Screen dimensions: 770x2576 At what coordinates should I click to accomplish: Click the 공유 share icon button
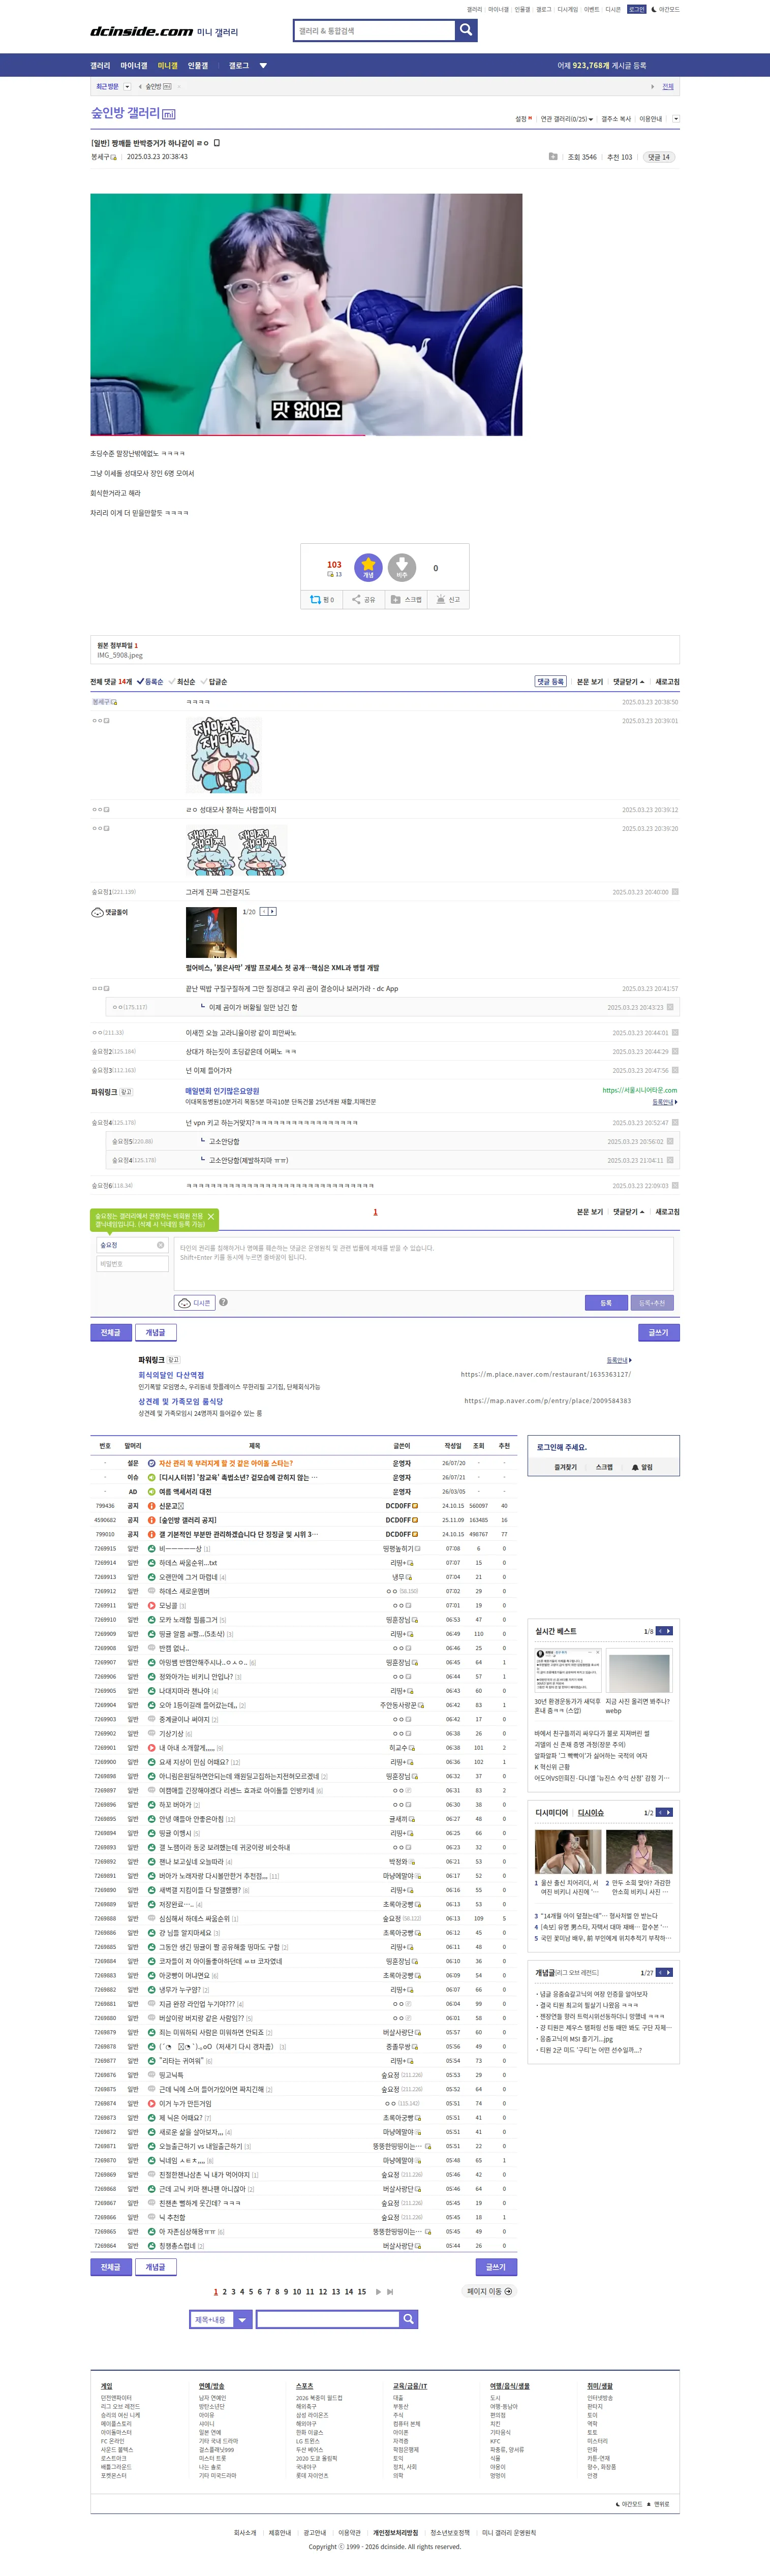click(364, 599)
